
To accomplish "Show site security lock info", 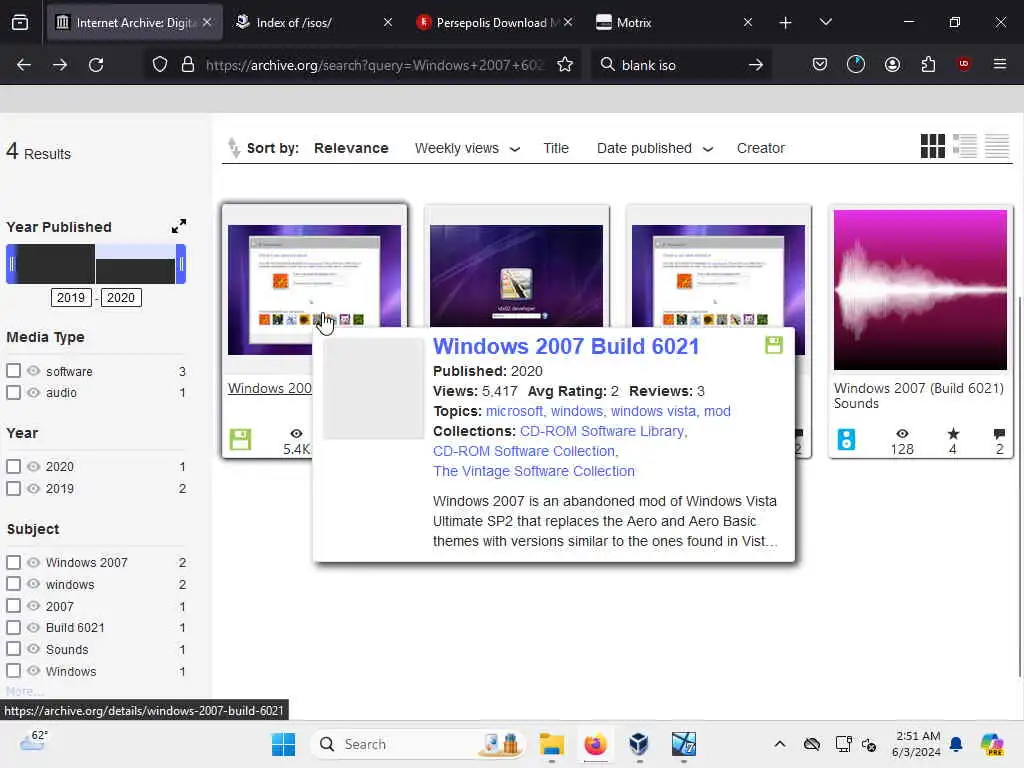I will click(188, 65).
